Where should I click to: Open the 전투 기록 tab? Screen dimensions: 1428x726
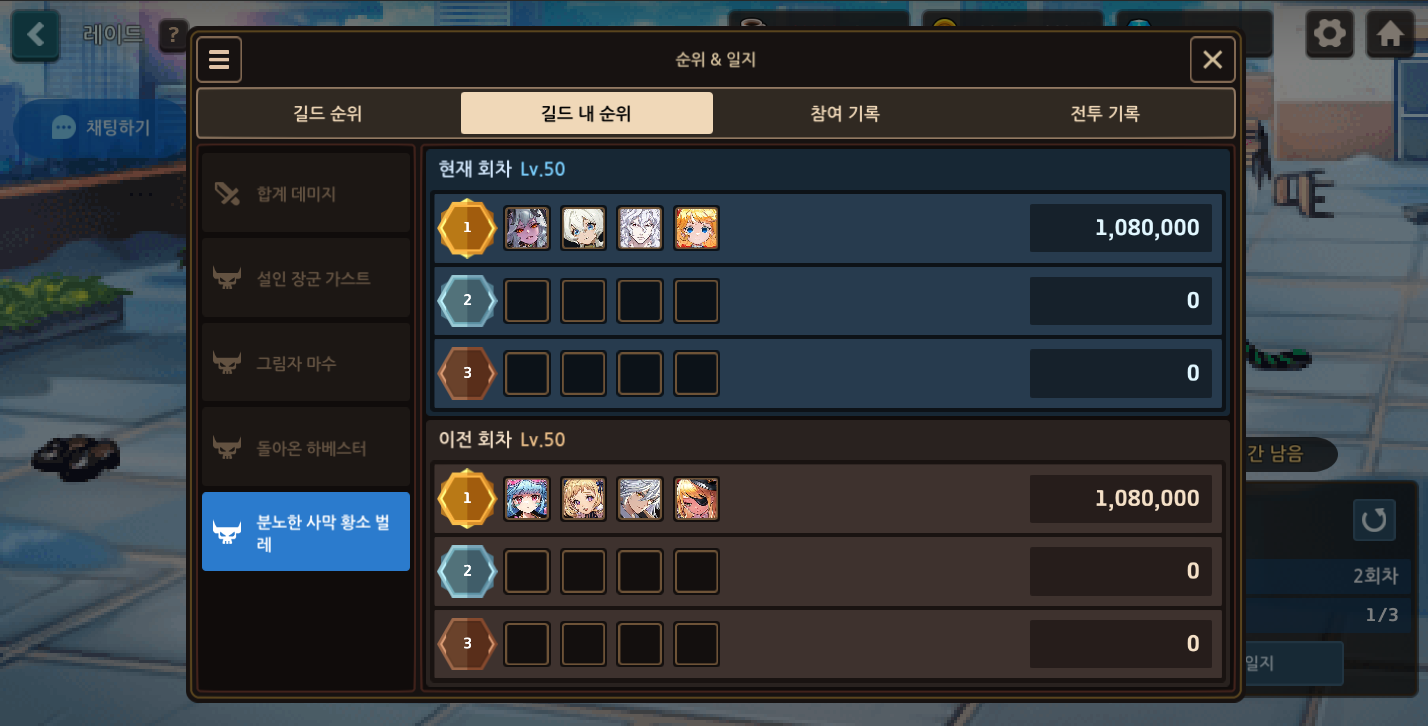(1105, 113)
